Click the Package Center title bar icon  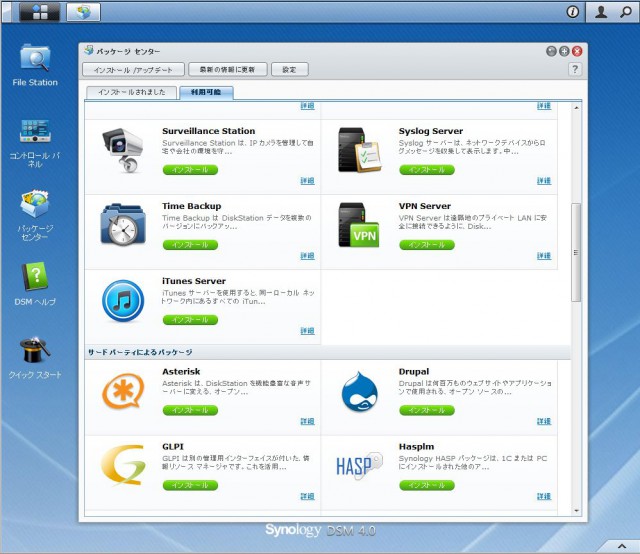pyautogui.click(x=89, y=51)
